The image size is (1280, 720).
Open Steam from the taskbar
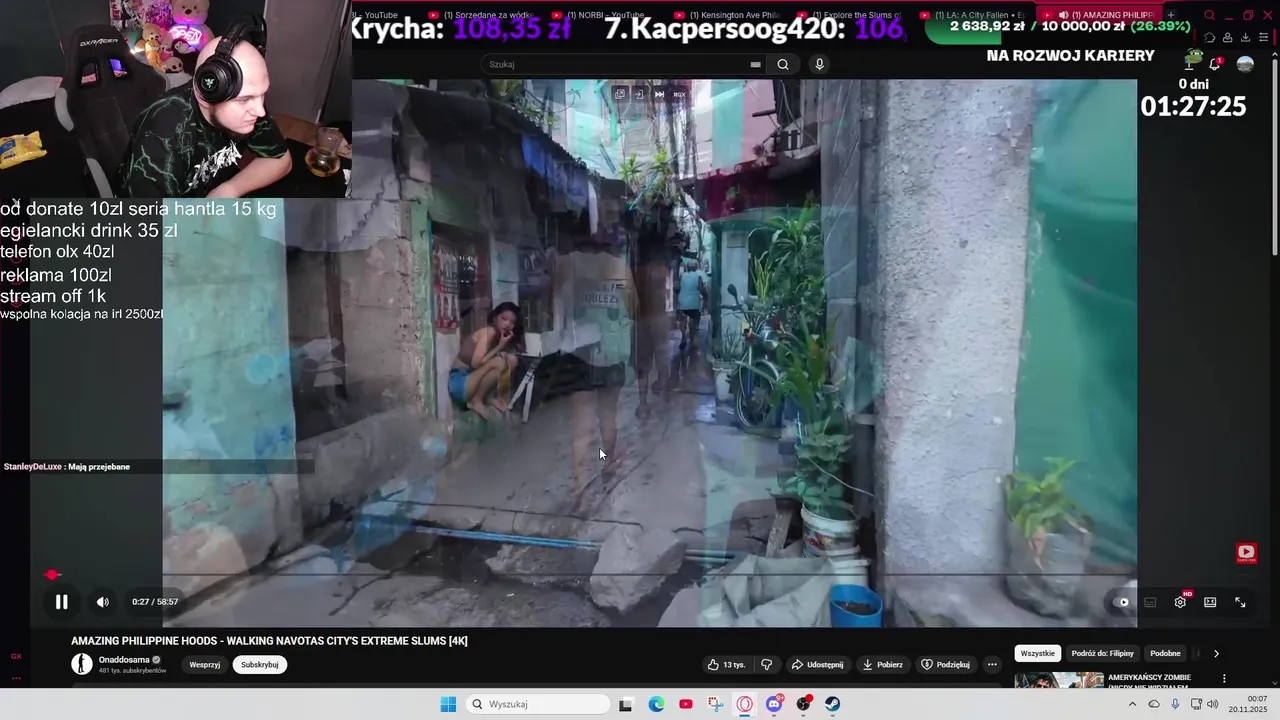pyautogui.click(x=832, y=704)
